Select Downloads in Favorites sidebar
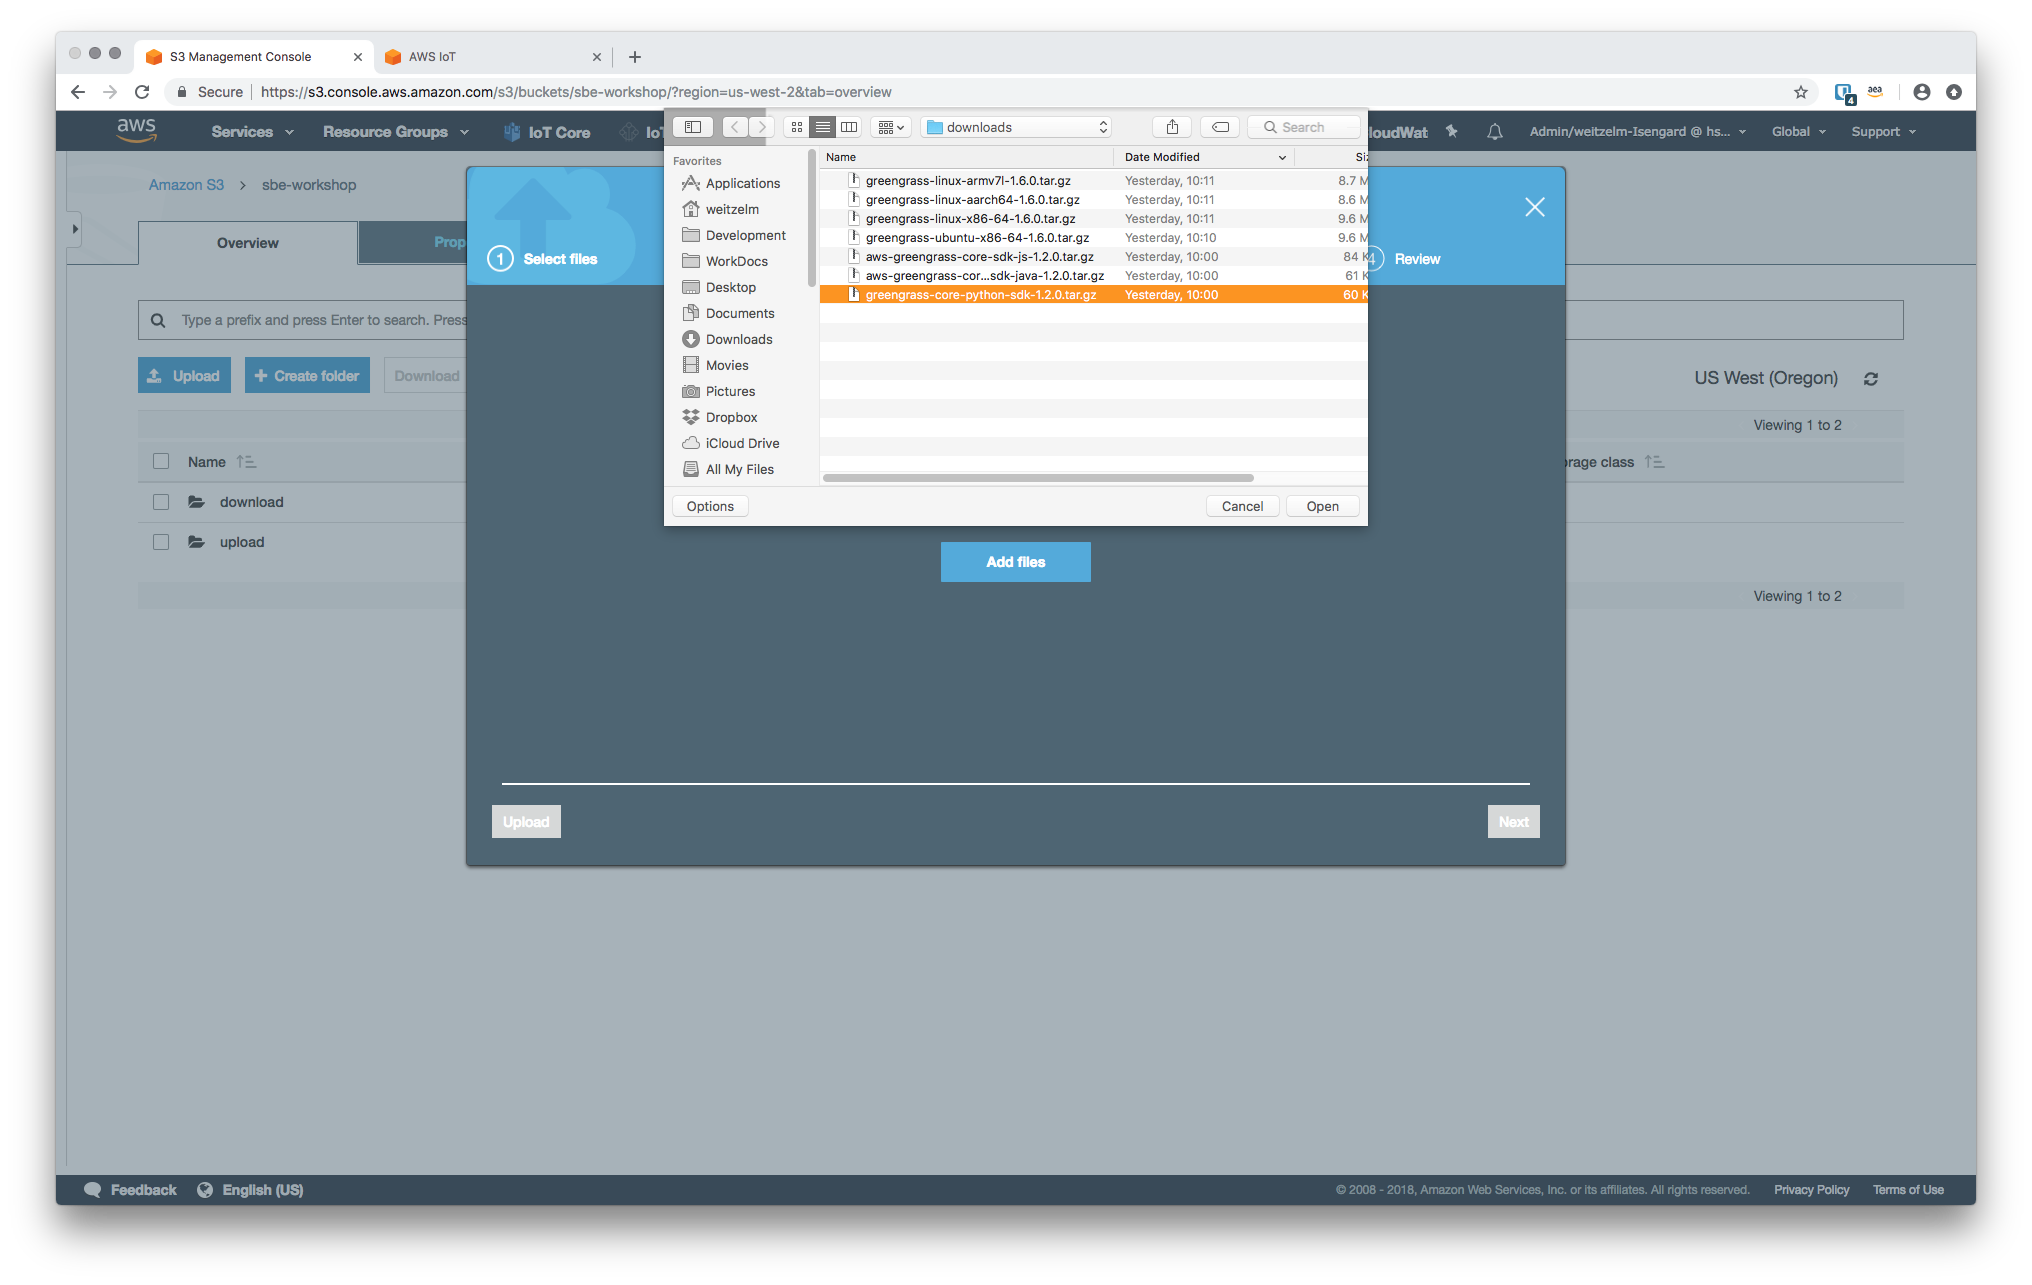Screen dimensions: 2032x1285 click(738, 339)
